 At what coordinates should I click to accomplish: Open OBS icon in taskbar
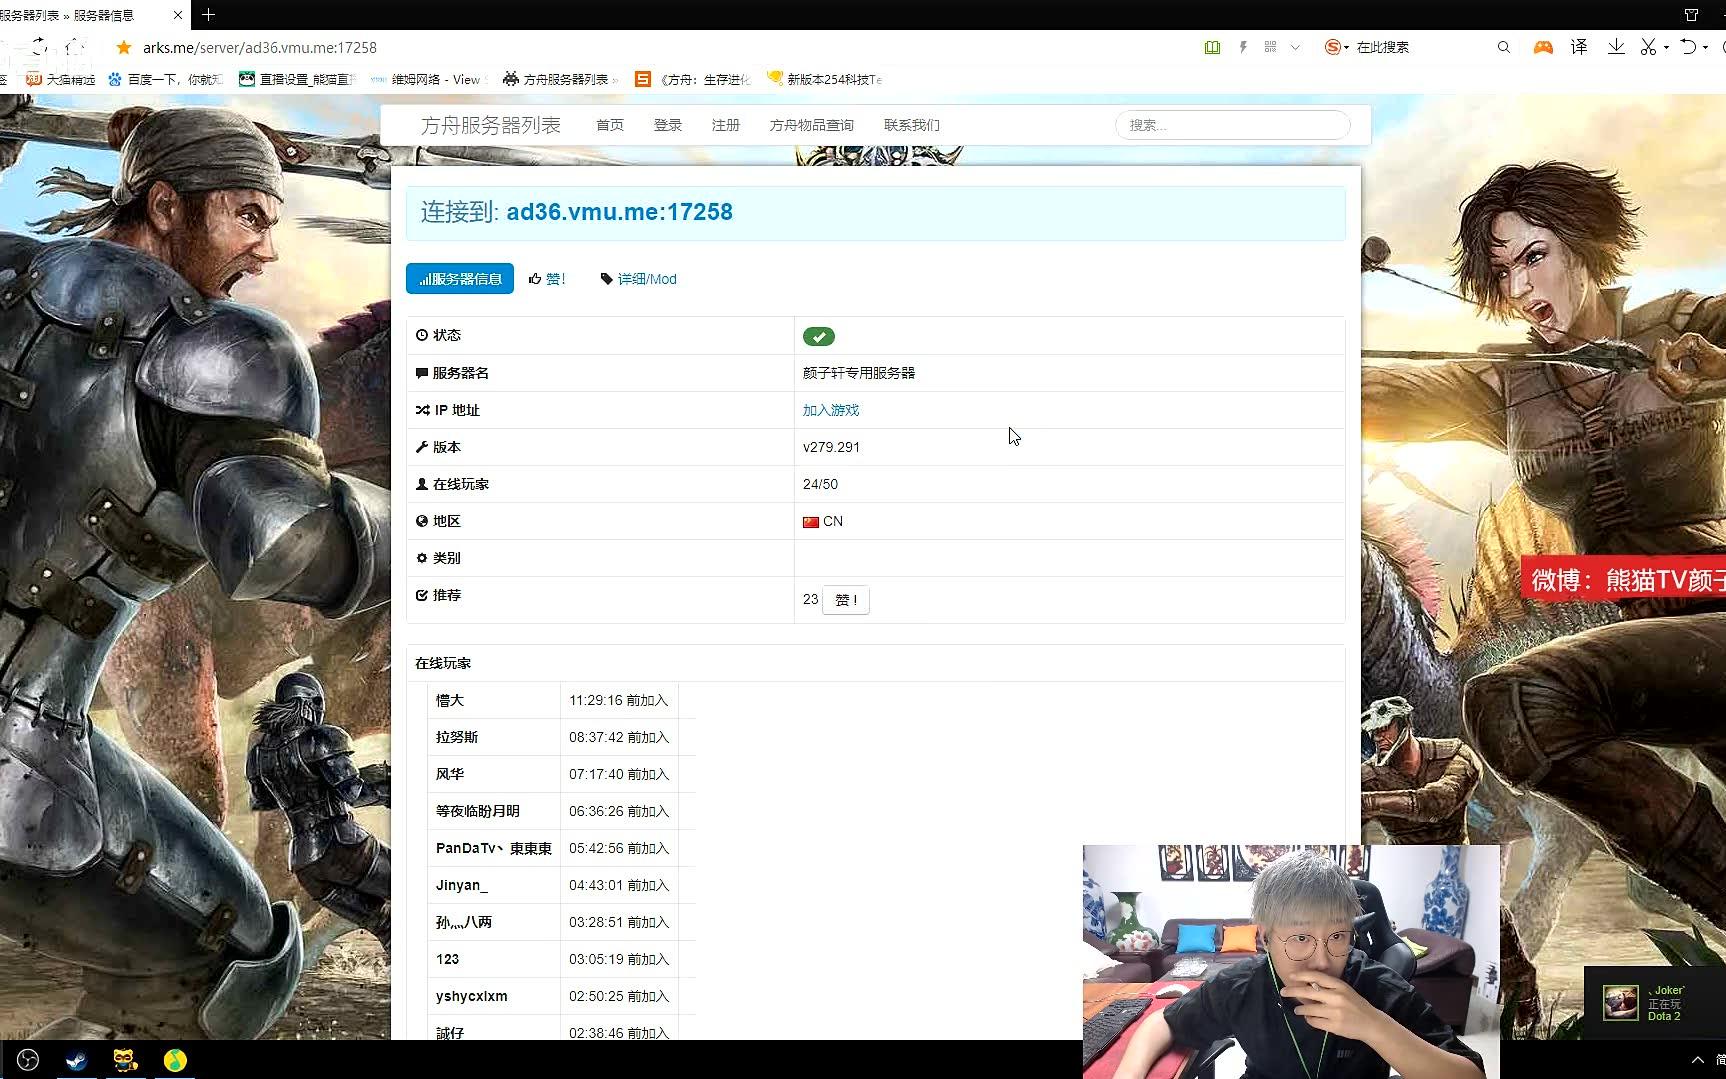28,1060
